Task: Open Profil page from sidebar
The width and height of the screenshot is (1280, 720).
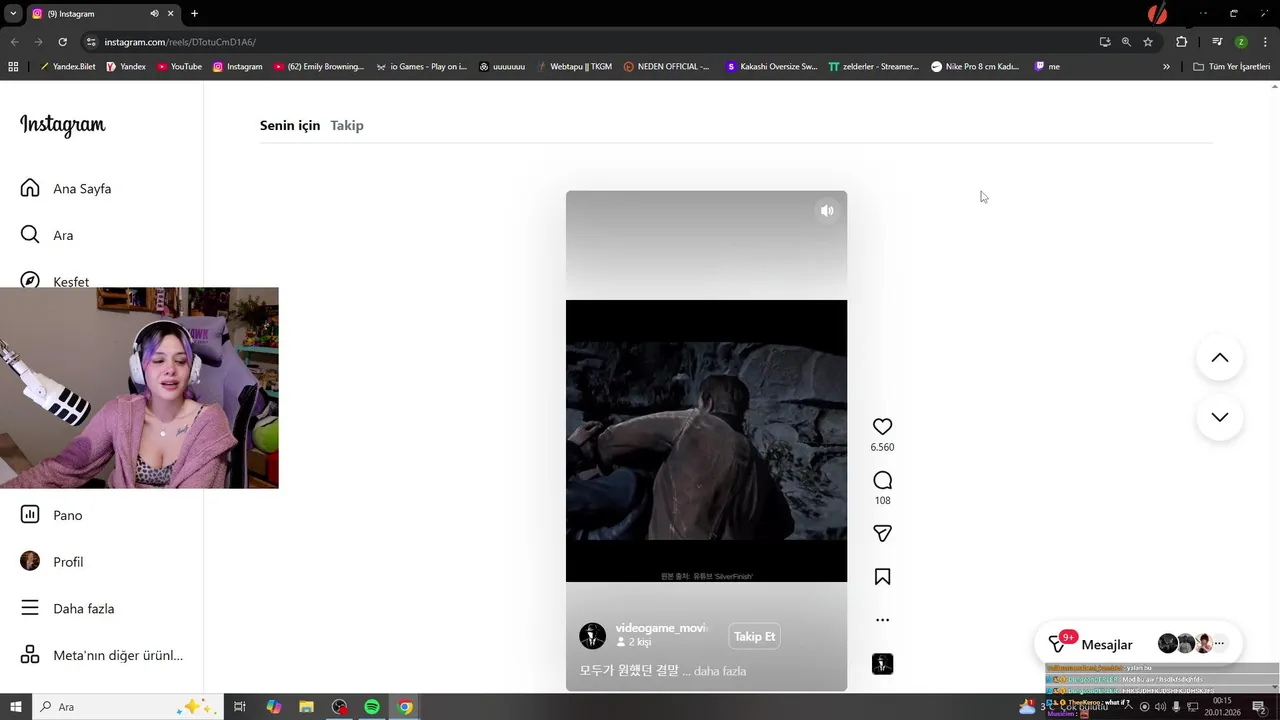Action: [x=52, y=561]
